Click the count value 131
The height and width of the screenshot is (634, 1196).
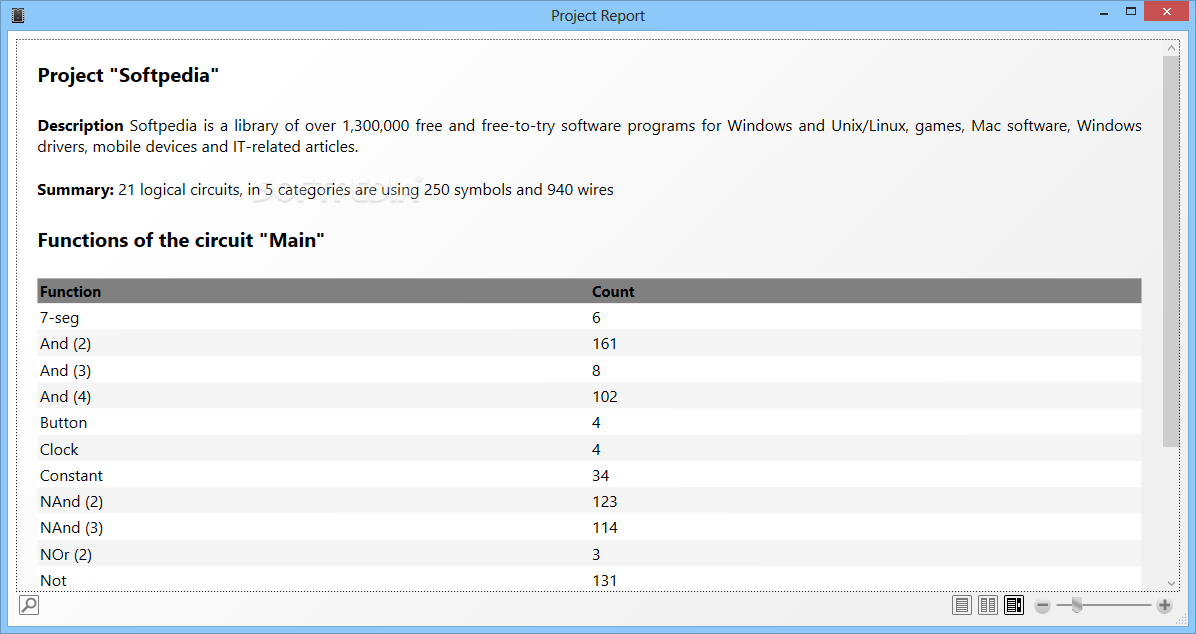pyautogui.click(x=604, y=580)
